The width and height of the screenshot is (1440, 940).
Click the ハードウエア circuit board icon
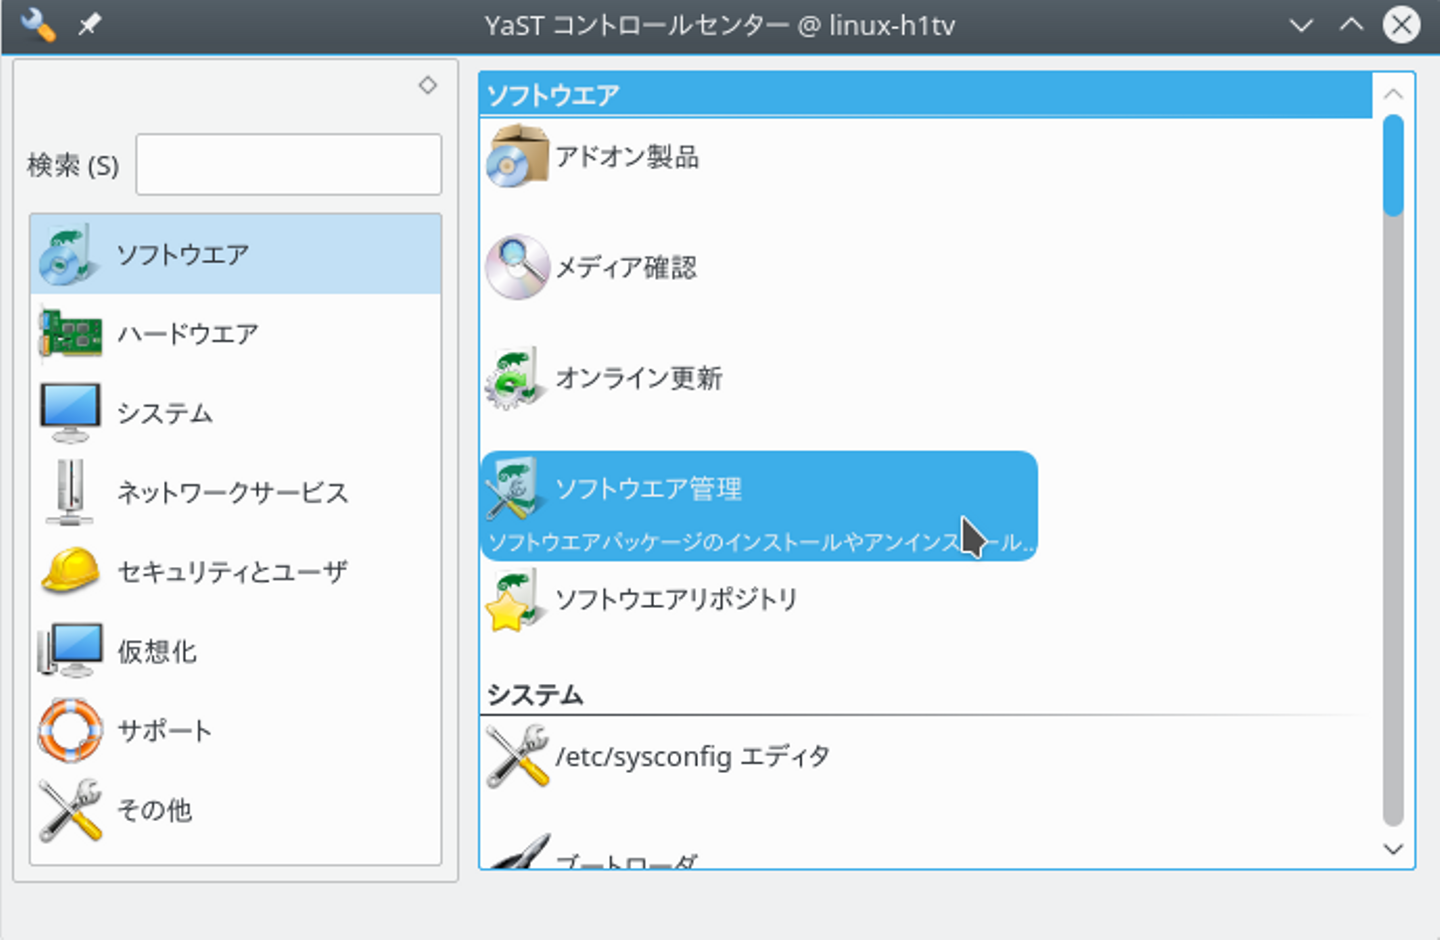pos(69,333)
